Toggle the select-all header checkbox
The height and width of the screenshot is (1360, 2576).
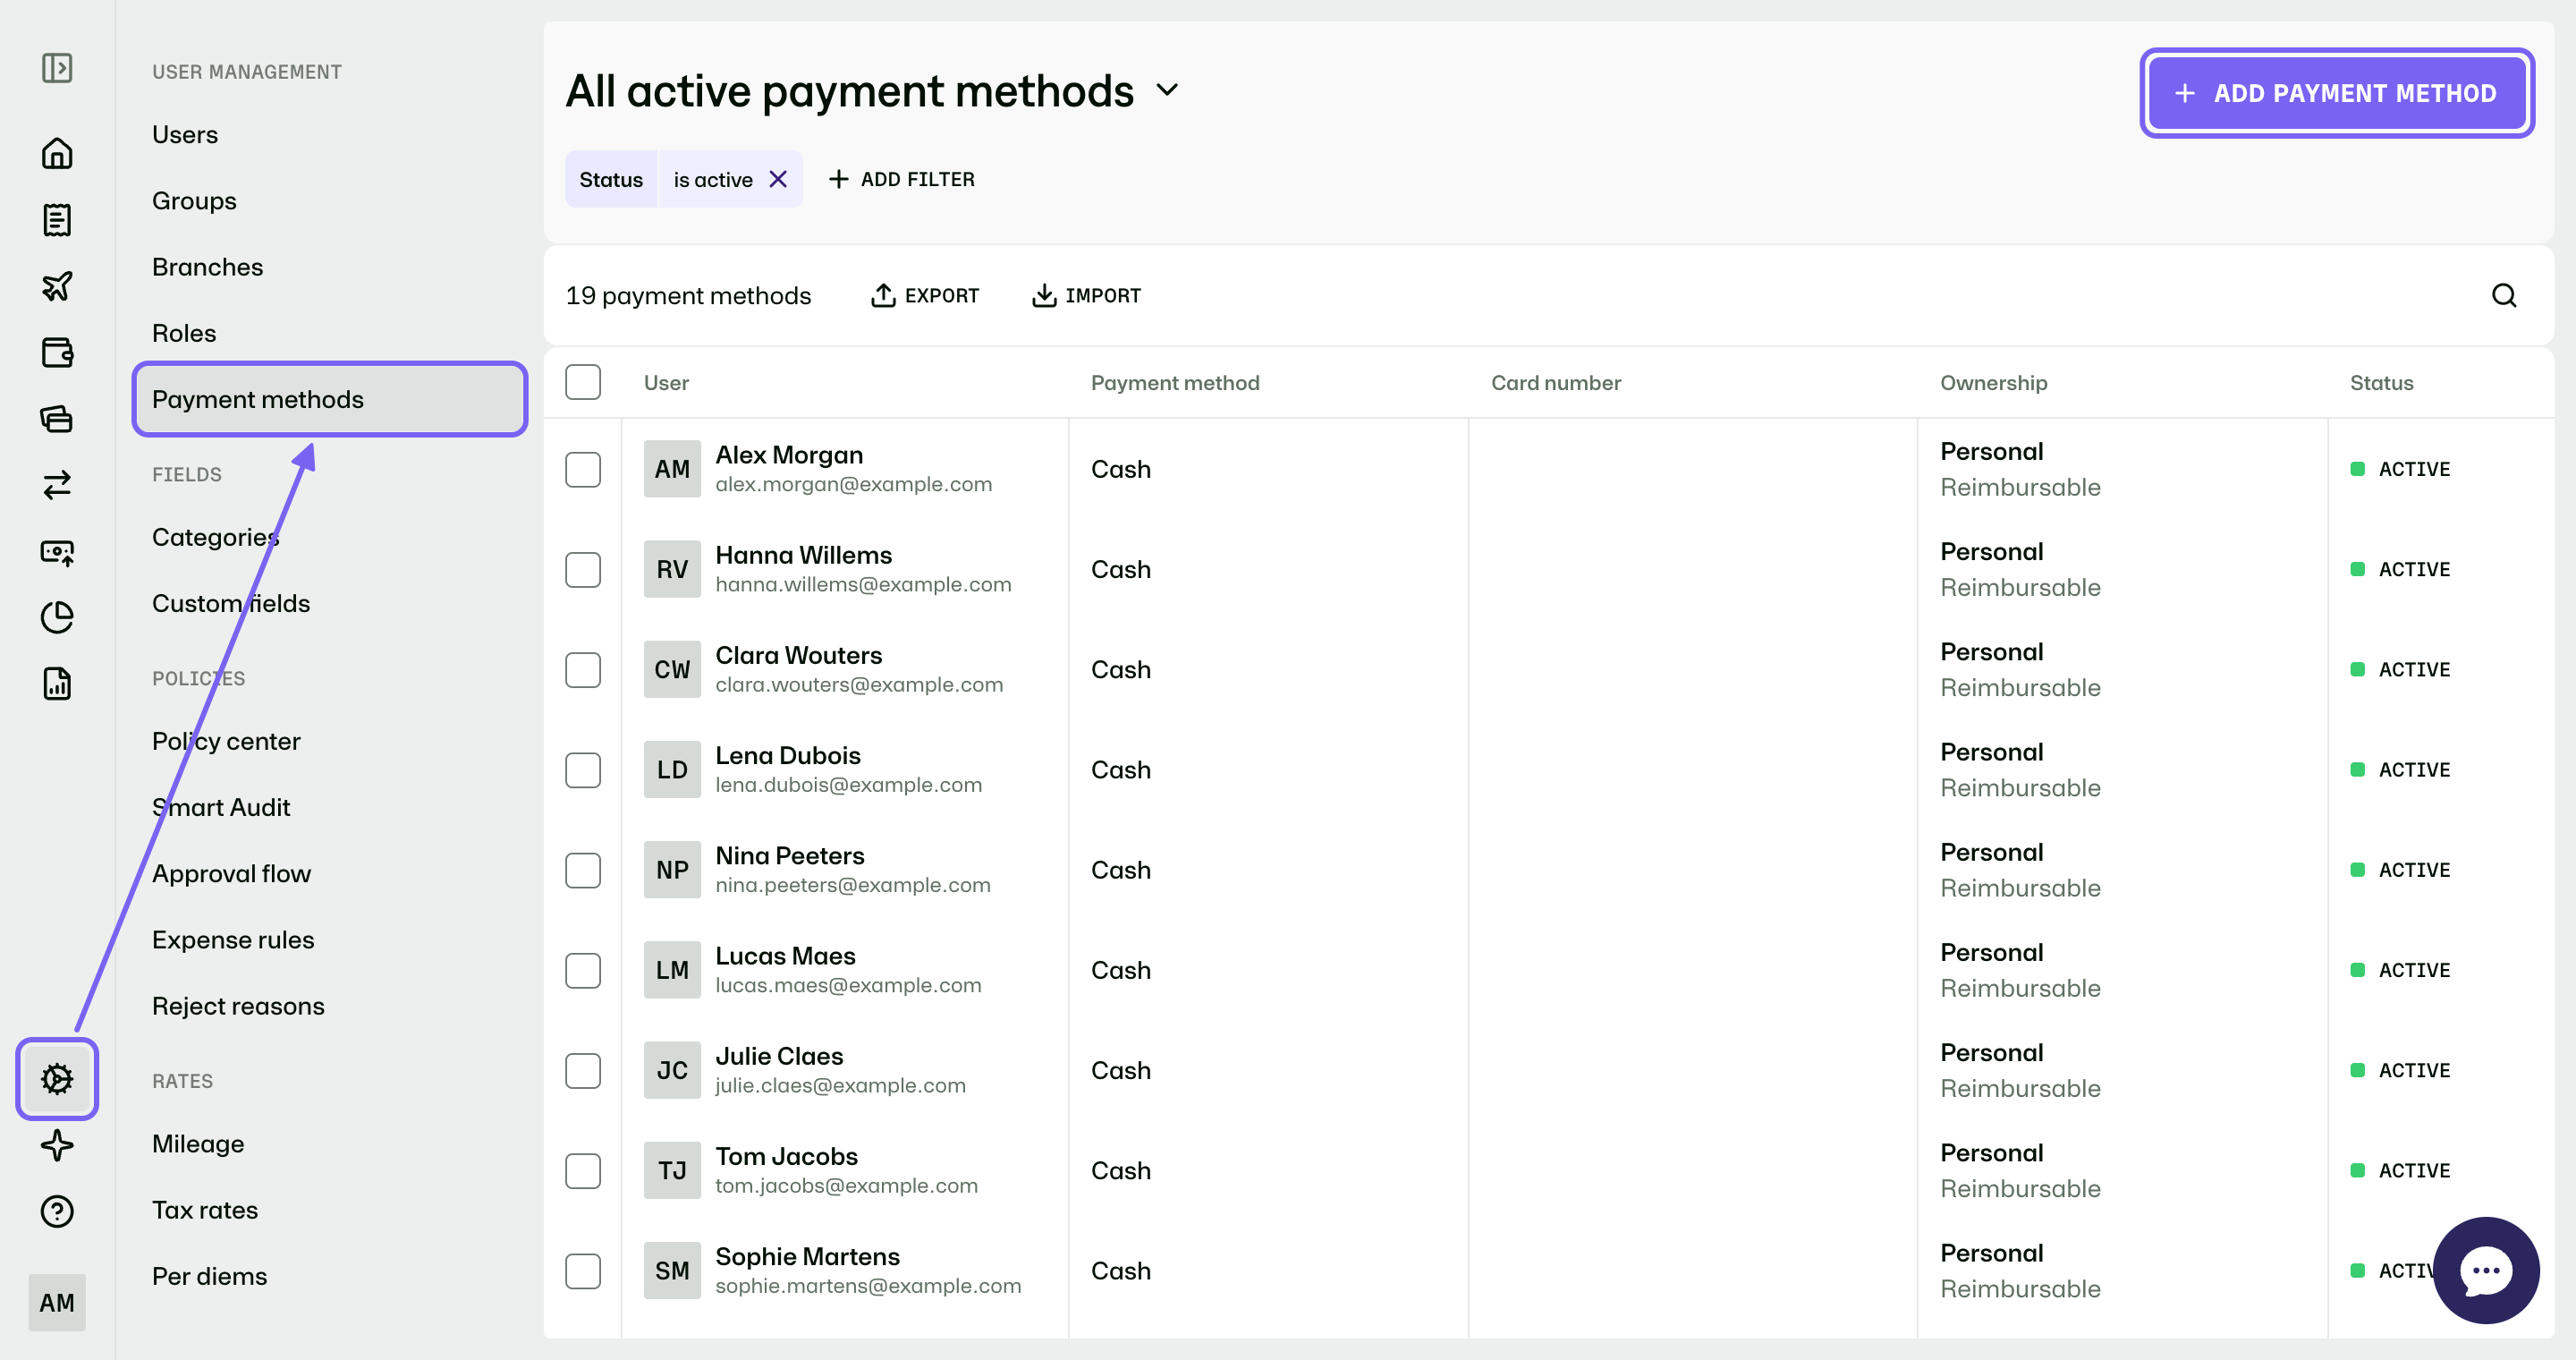point(583,382)
